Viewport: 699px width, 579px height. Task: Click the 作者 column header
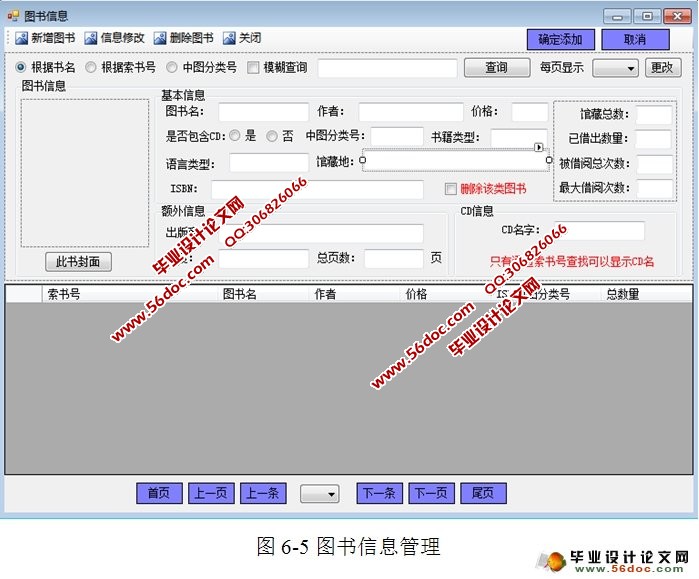pos(355,294)
